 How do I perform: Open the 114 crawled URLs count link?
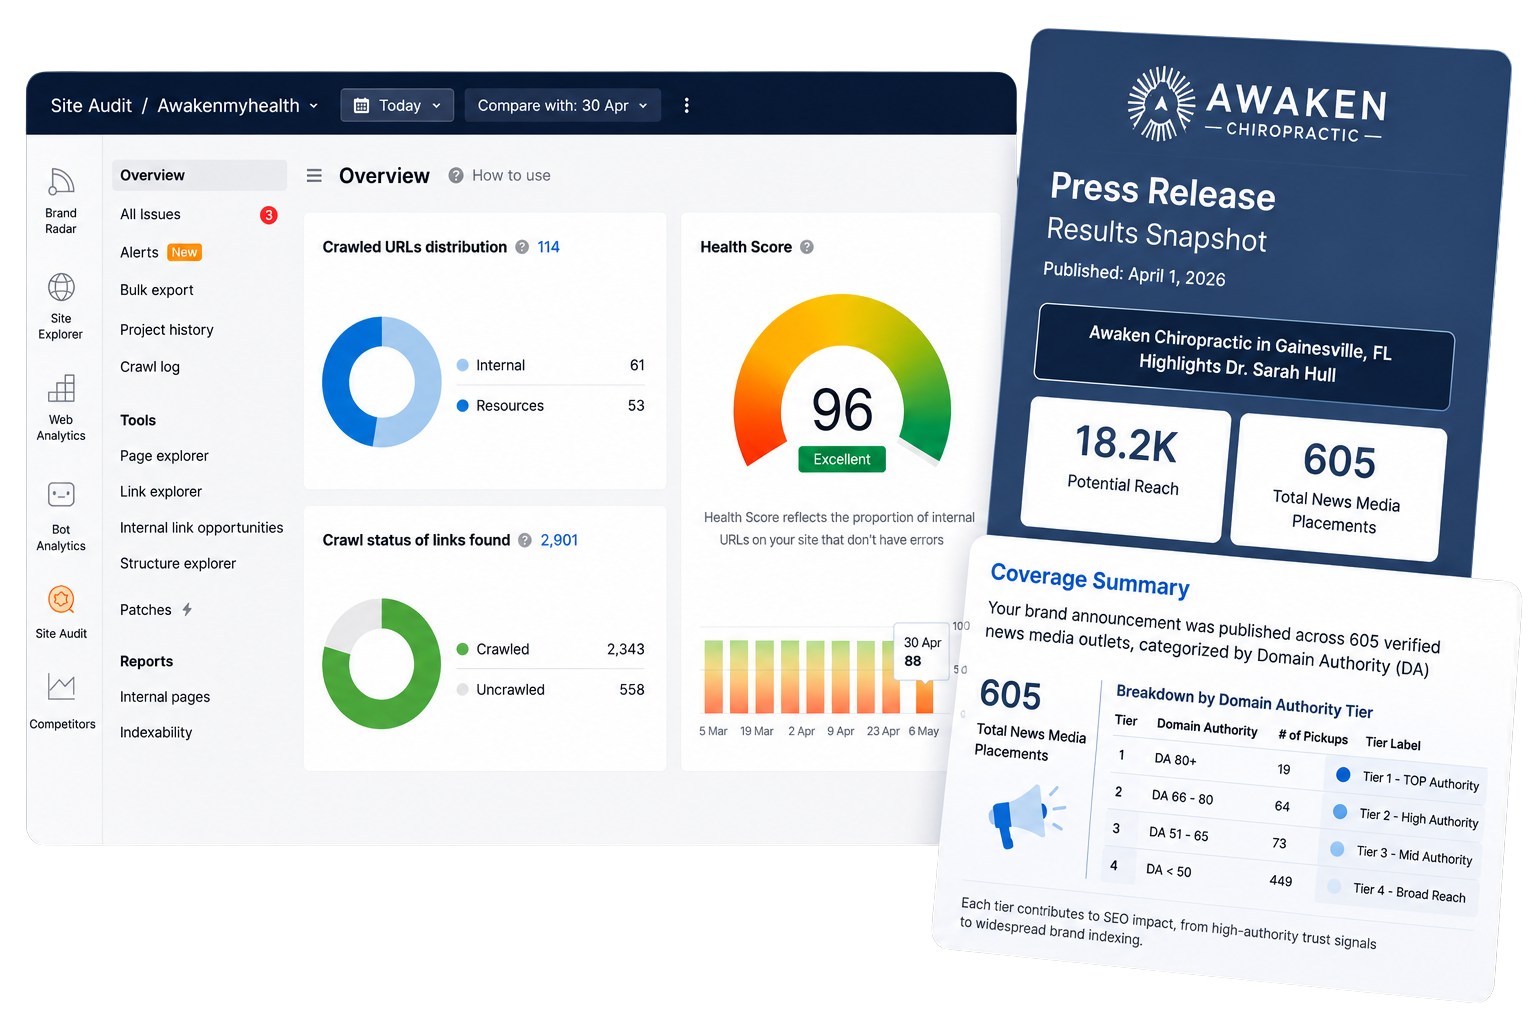tap(548, 247)
